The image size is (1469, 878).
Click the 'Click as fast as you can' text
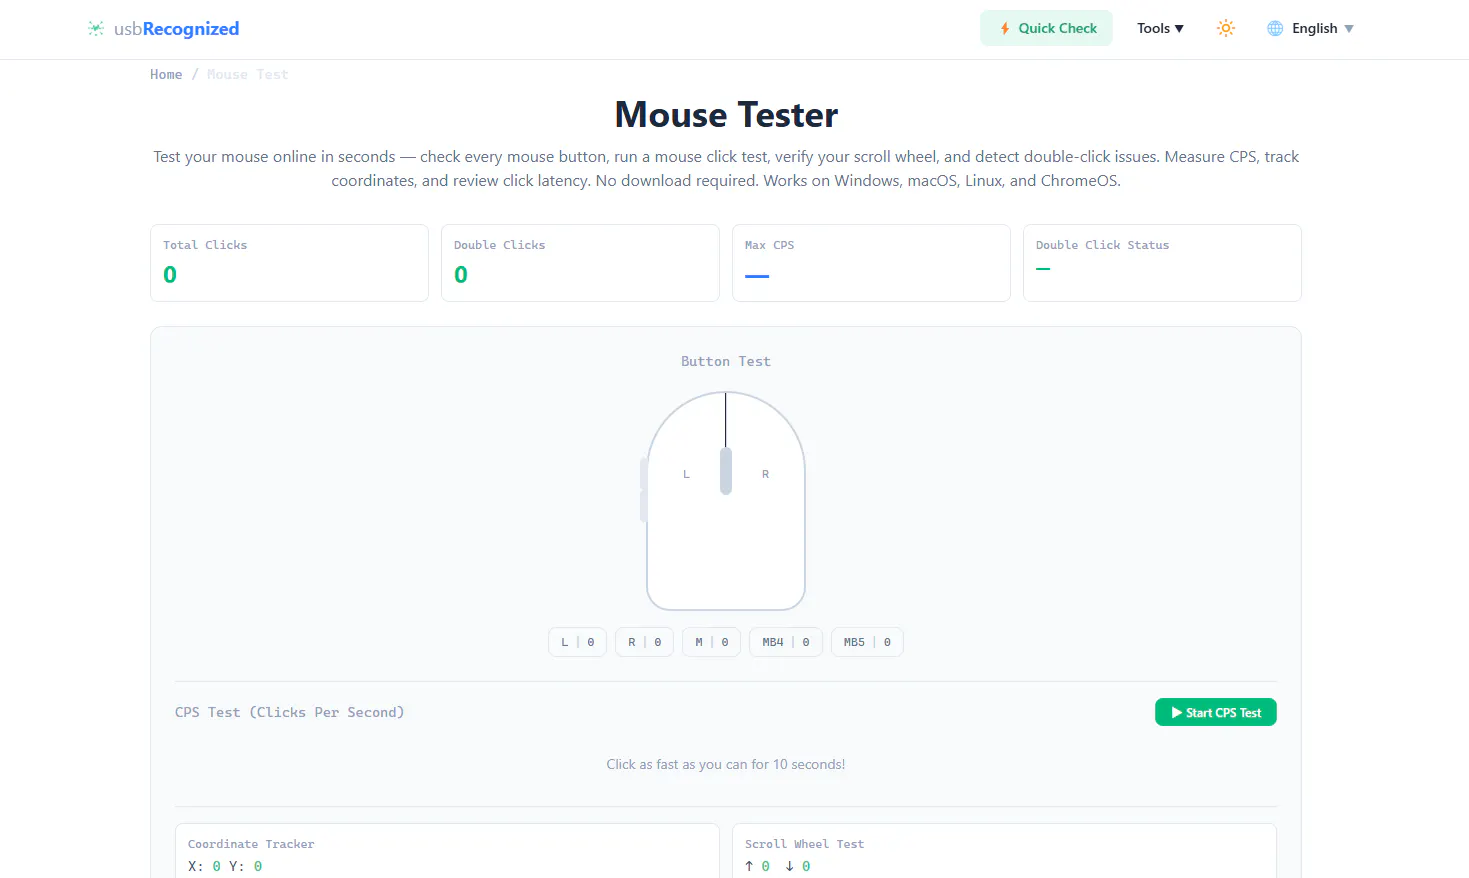click(x=726, y=764)
